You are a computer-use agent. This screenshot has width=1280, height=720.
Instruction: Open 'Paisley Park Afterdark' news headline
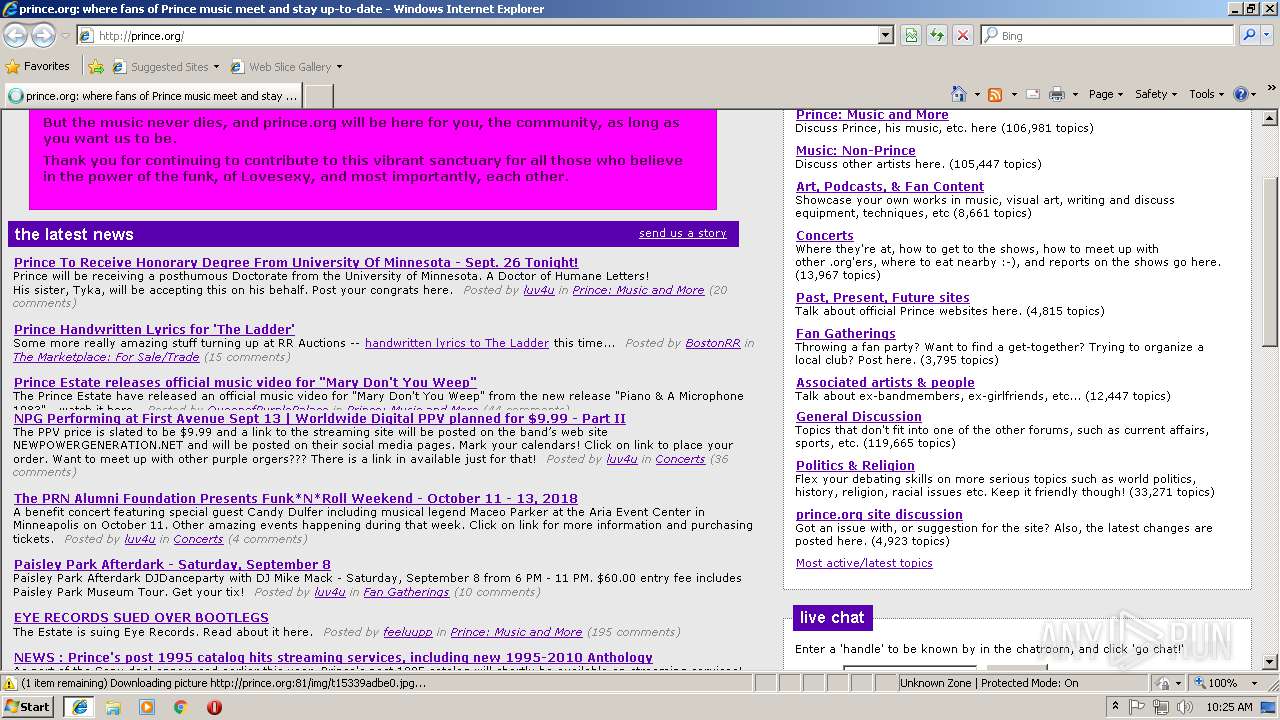coord(172,564)
